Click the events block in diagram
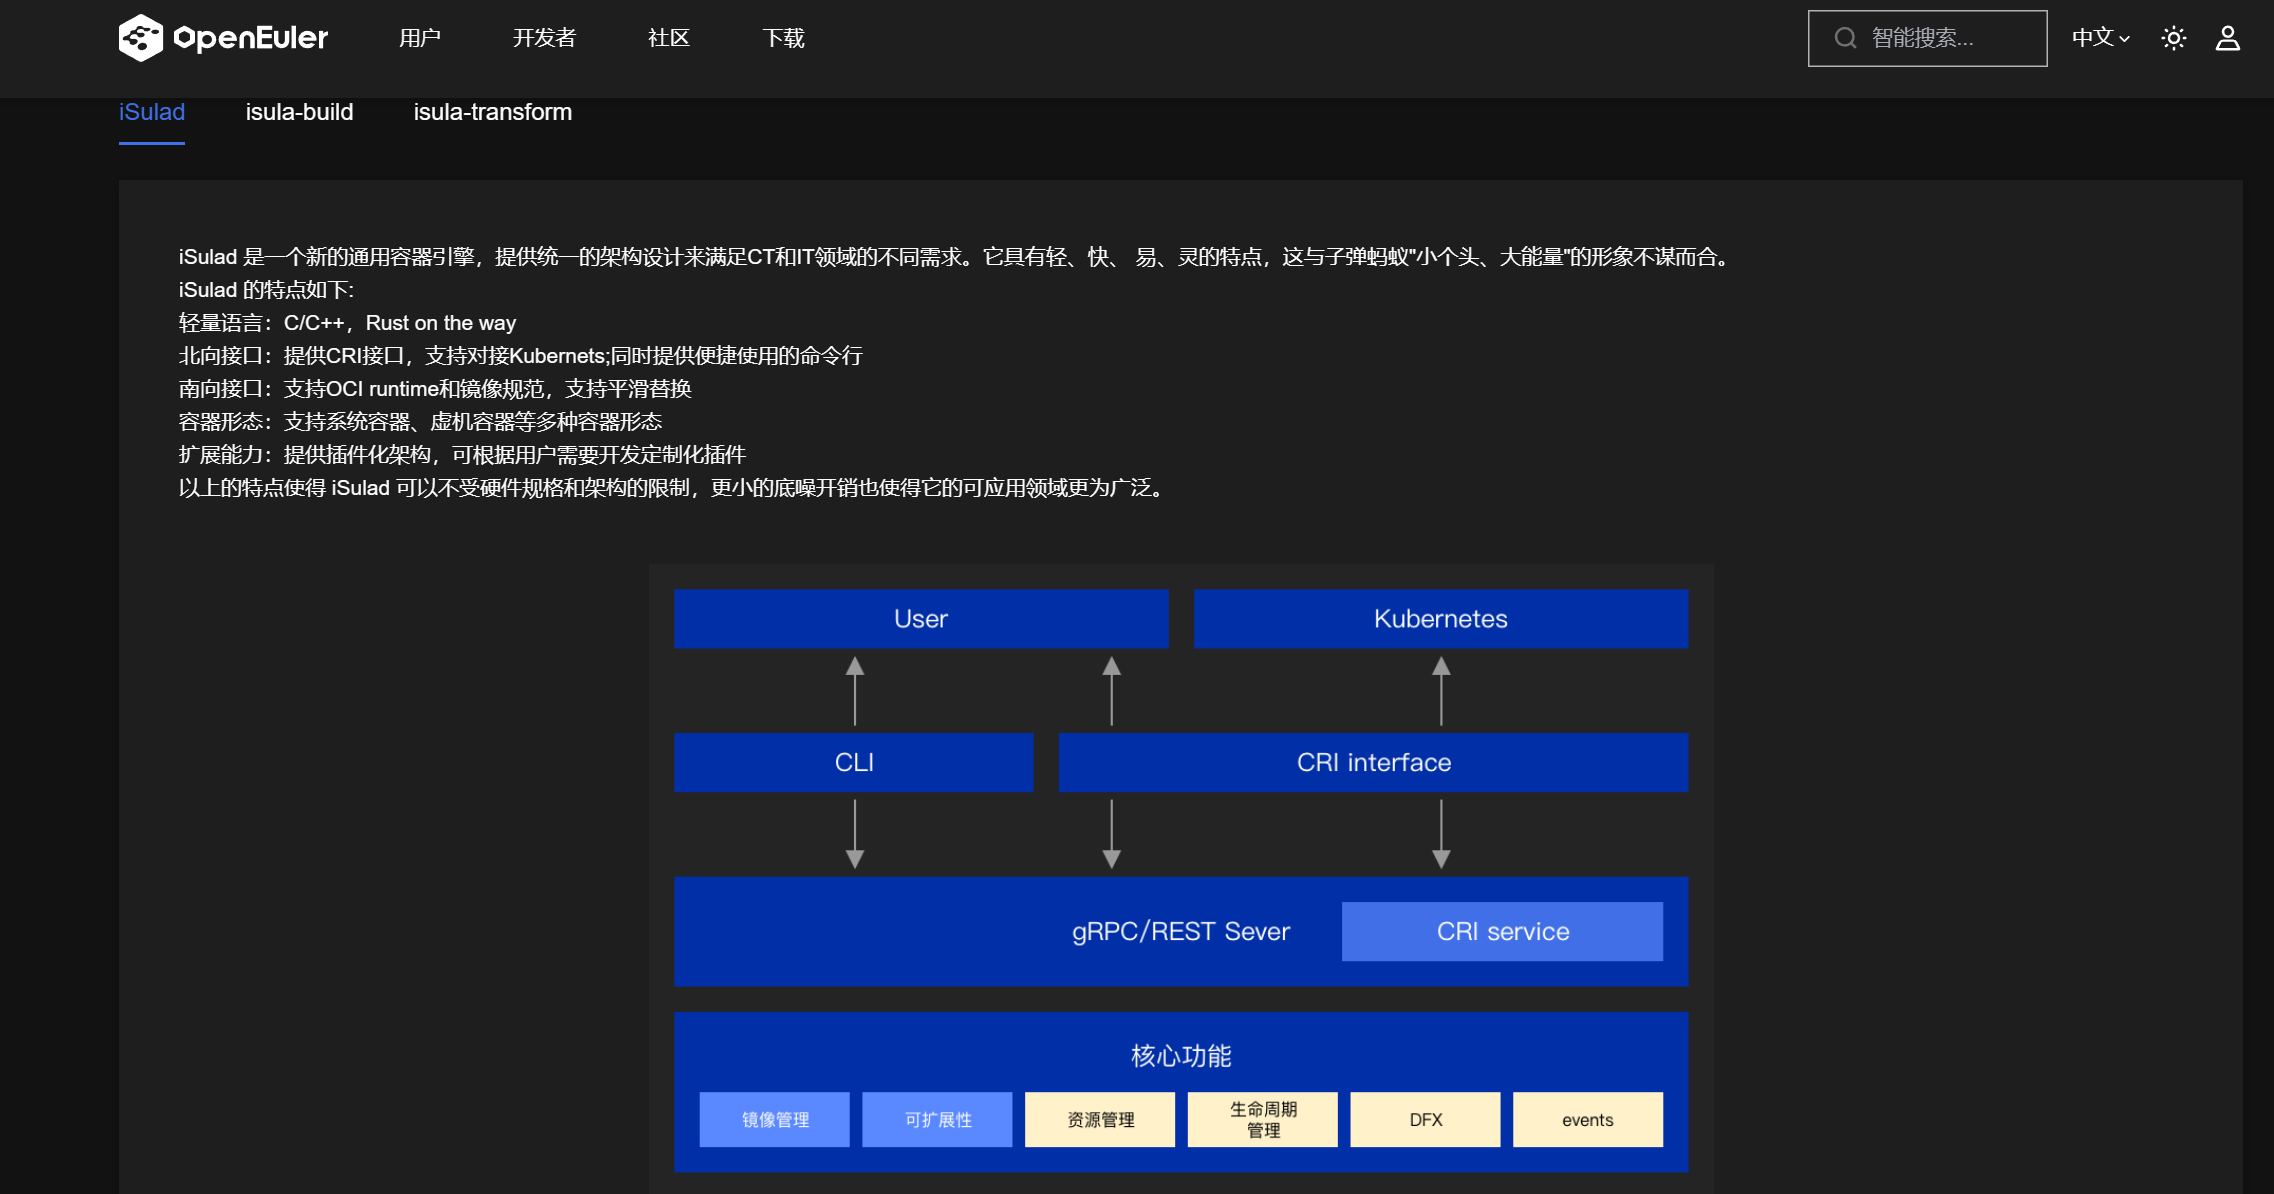This screenshot has height=1194, width=2274. click(x=1587, y=1119)
